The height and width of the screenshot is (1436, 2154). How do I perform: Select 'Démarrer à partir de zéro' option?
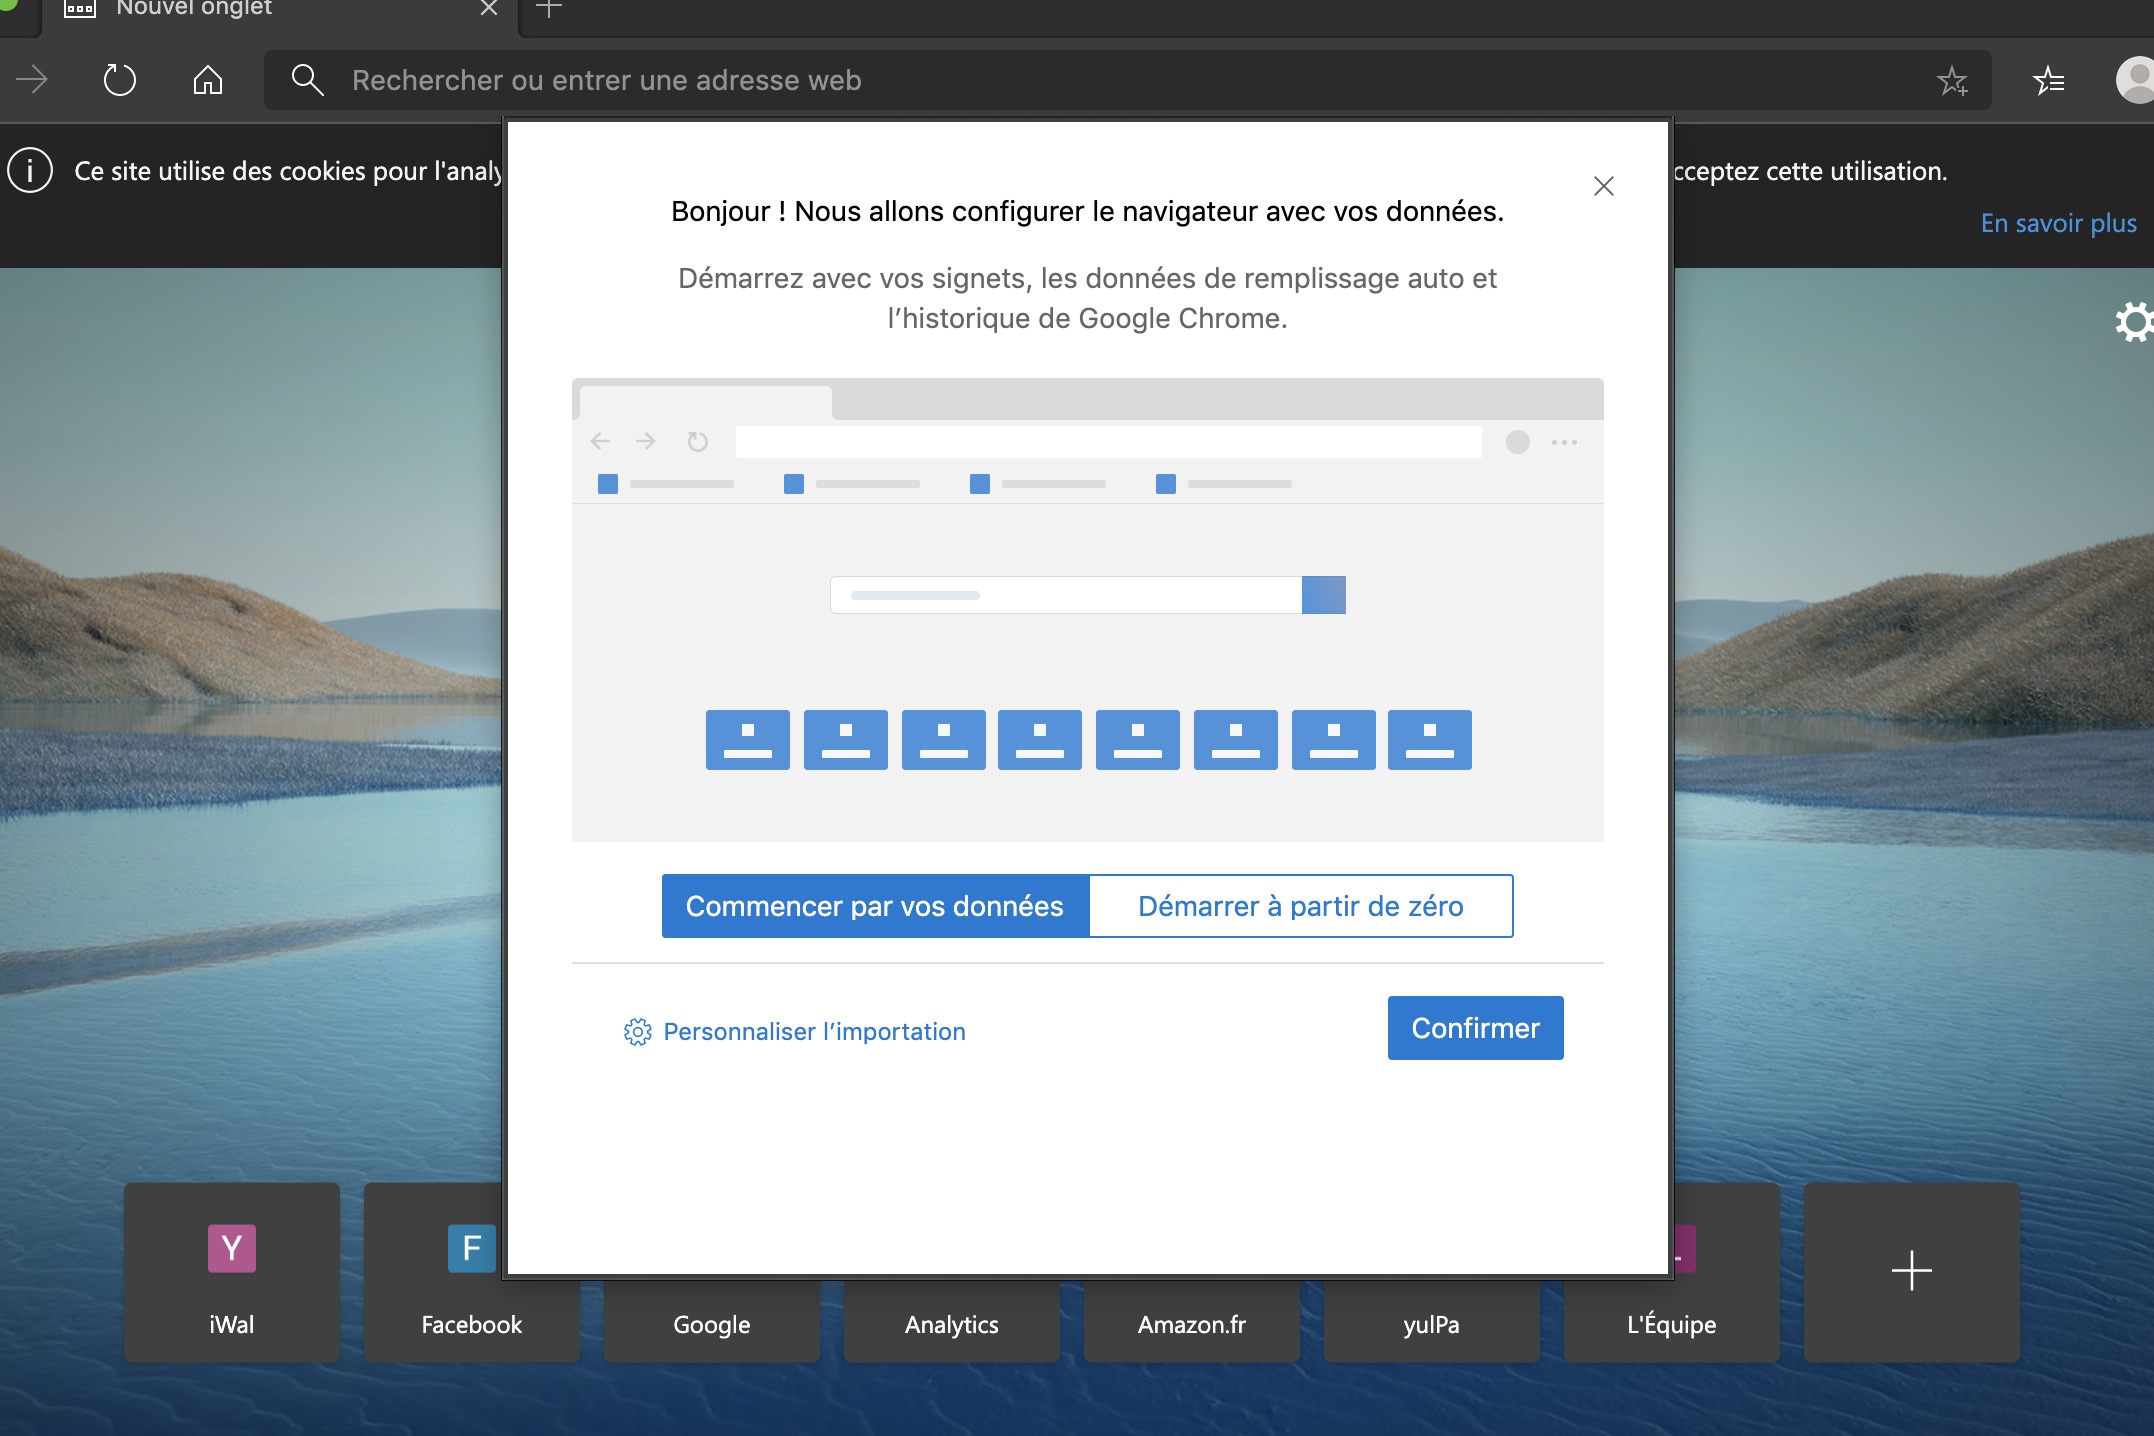[1300, 906]
